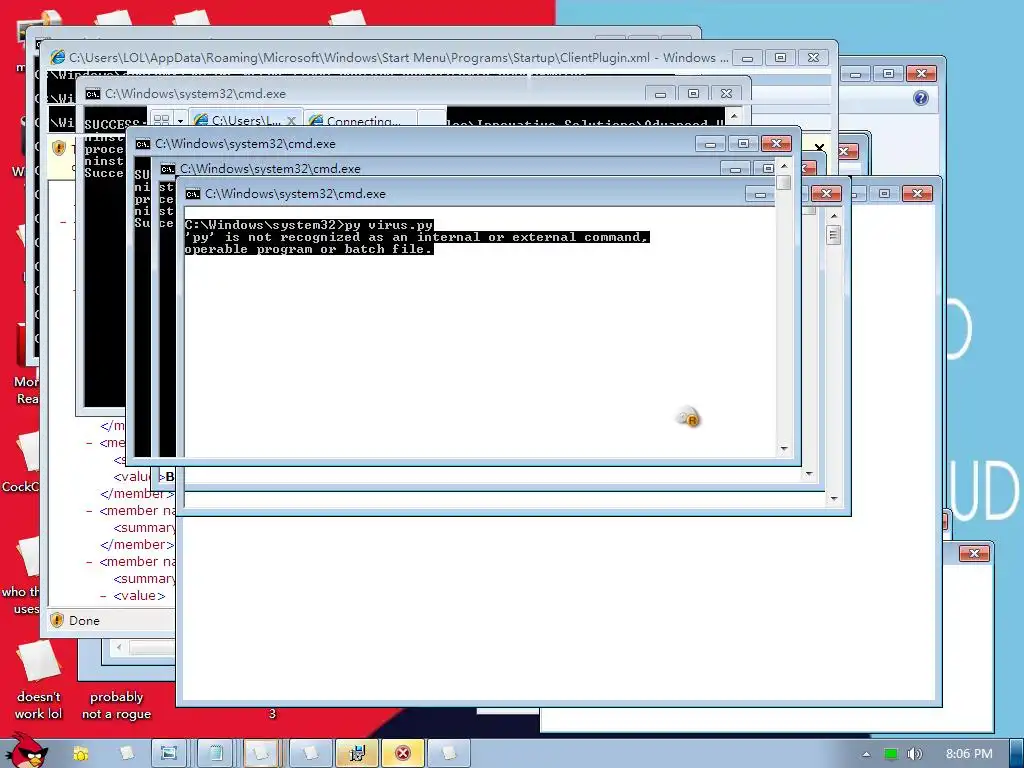Viewport: 1024px width, 768px height.
Task: Open the notepad item in the taskbar
Action: tap(216, 754)
